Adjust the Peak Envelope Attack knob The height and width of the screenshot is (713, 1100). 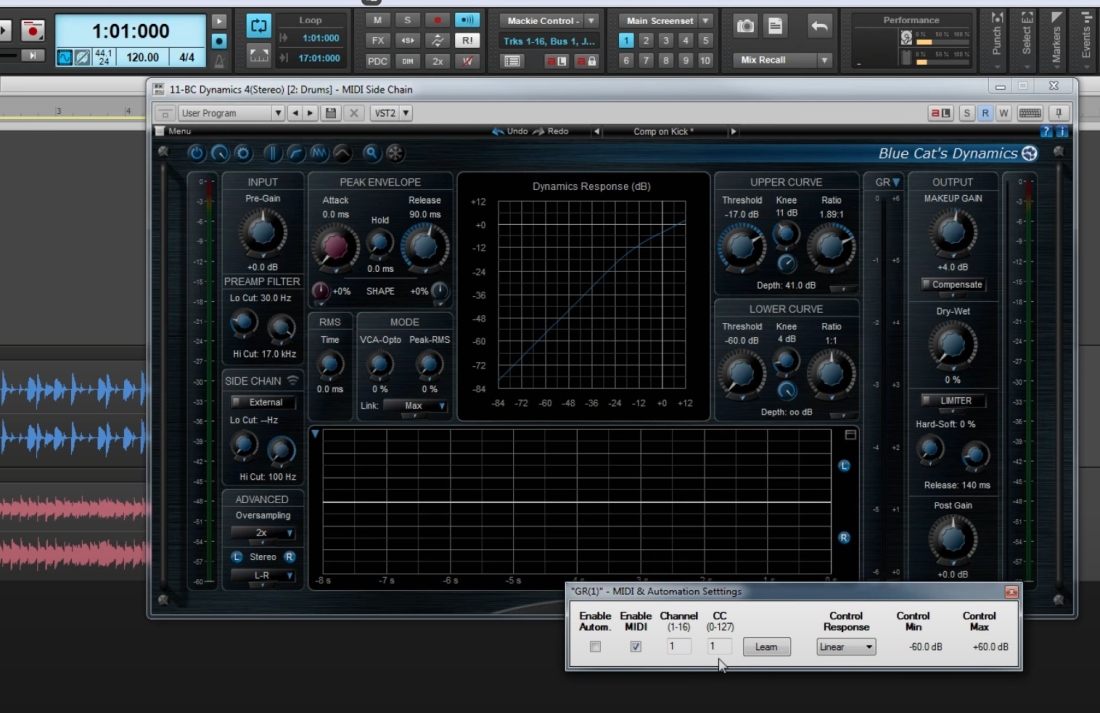(x=335, y=246)
